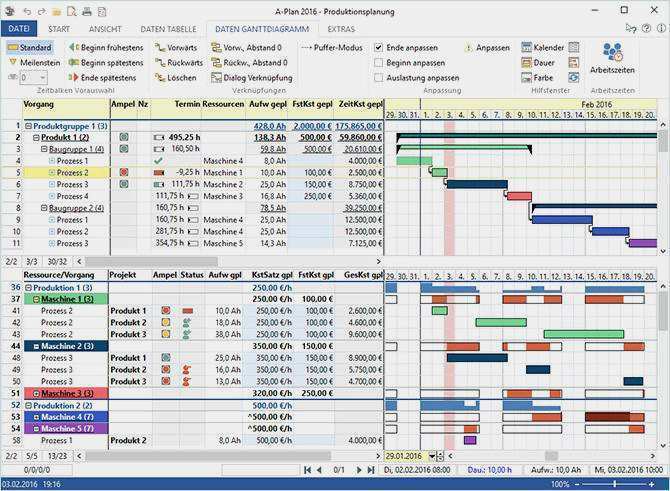Click the Löschen link removal icon
670x491 pixels.
pyautogui.click(x=160, y=78)
